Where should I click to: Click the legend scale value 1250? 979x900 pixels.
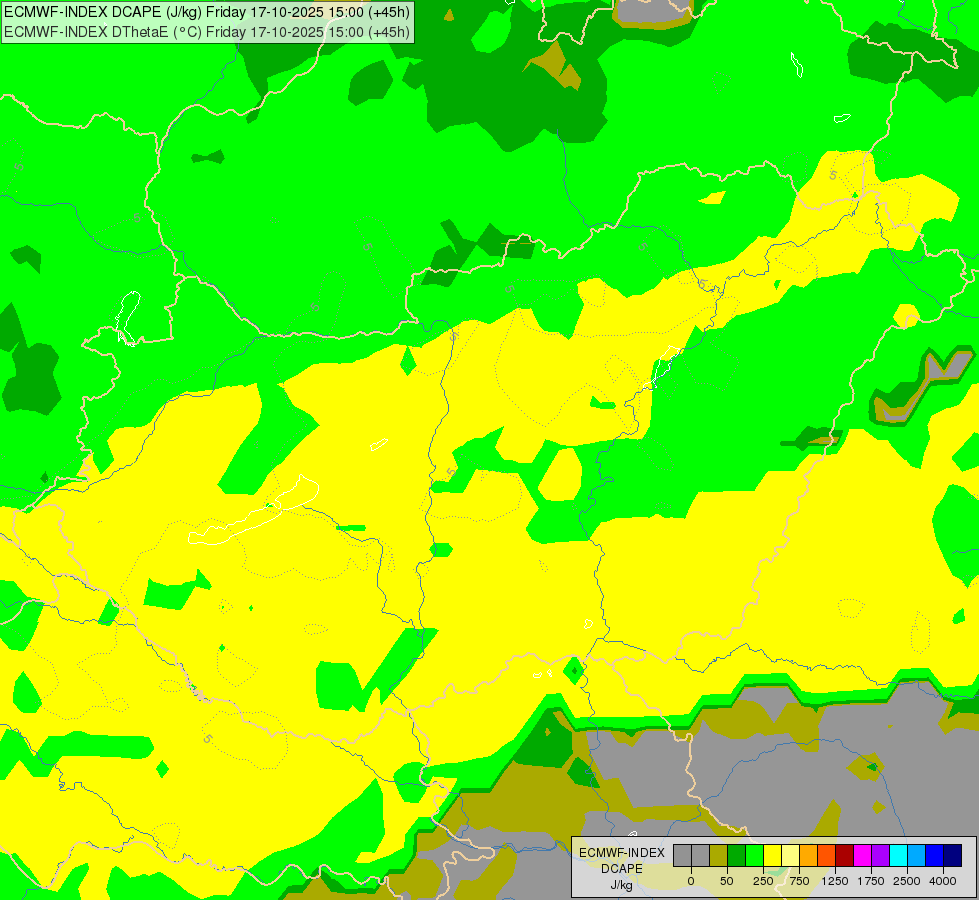835,881
